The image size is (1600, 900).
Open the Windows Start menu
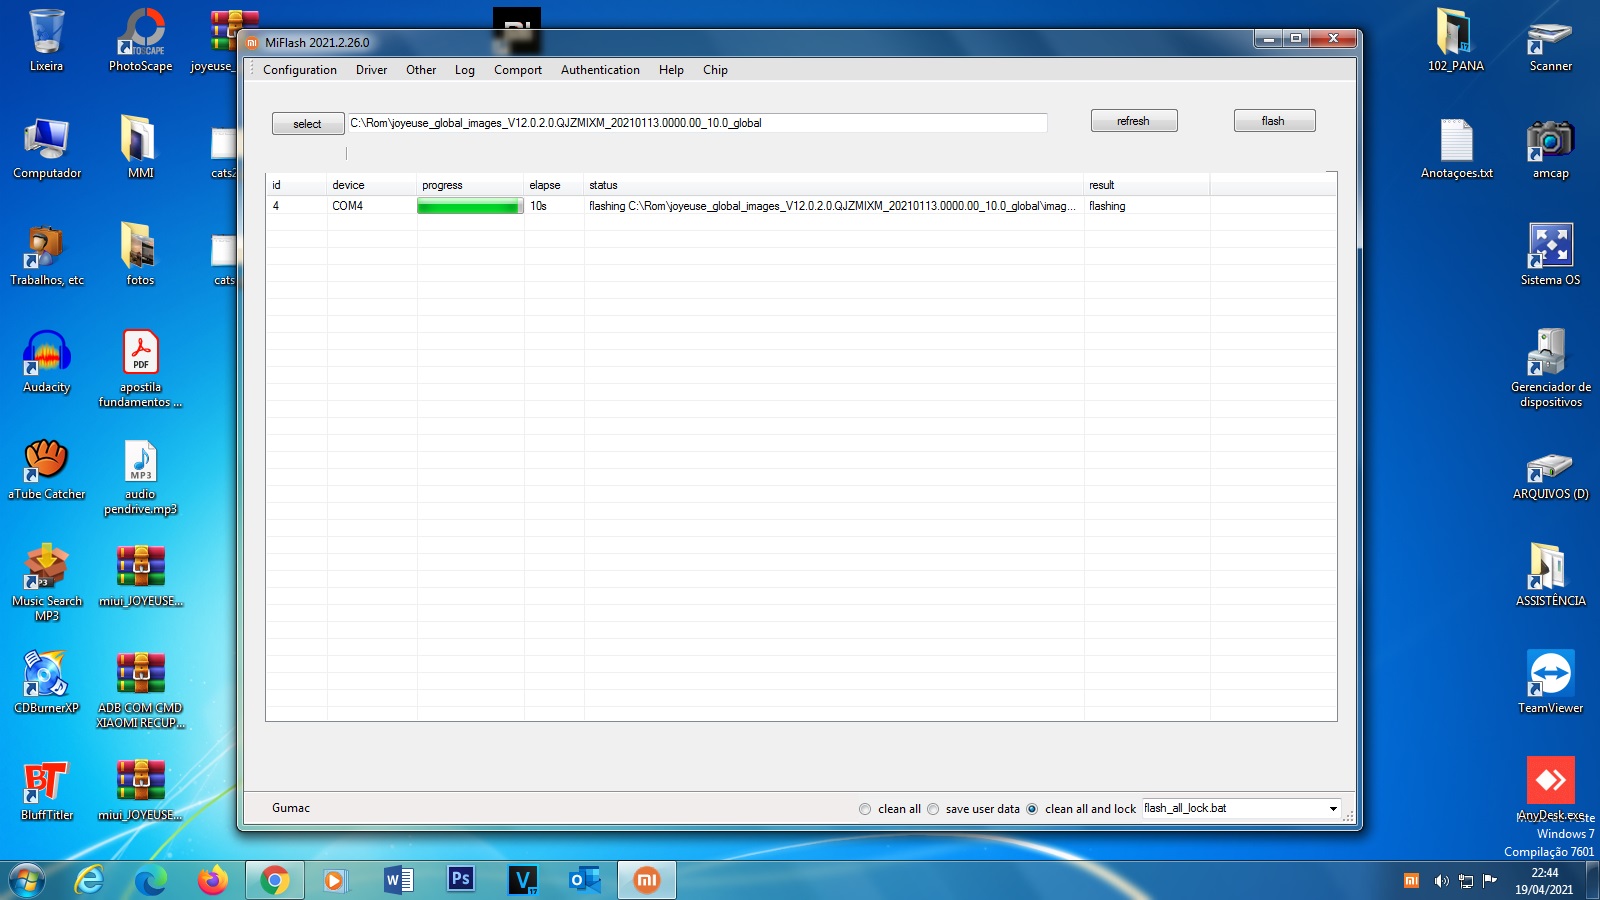point(27,880)
